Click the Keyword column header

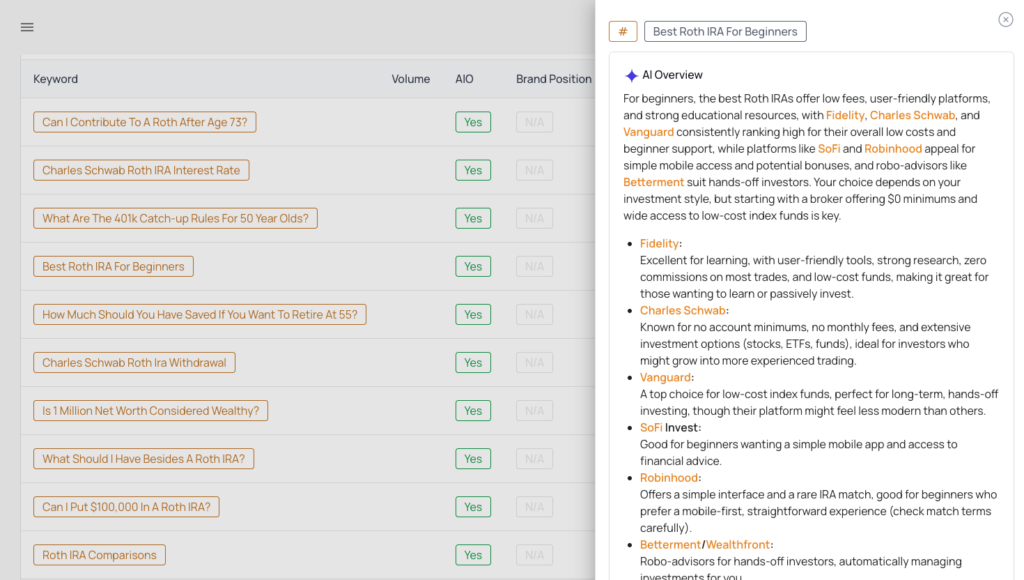55,79
